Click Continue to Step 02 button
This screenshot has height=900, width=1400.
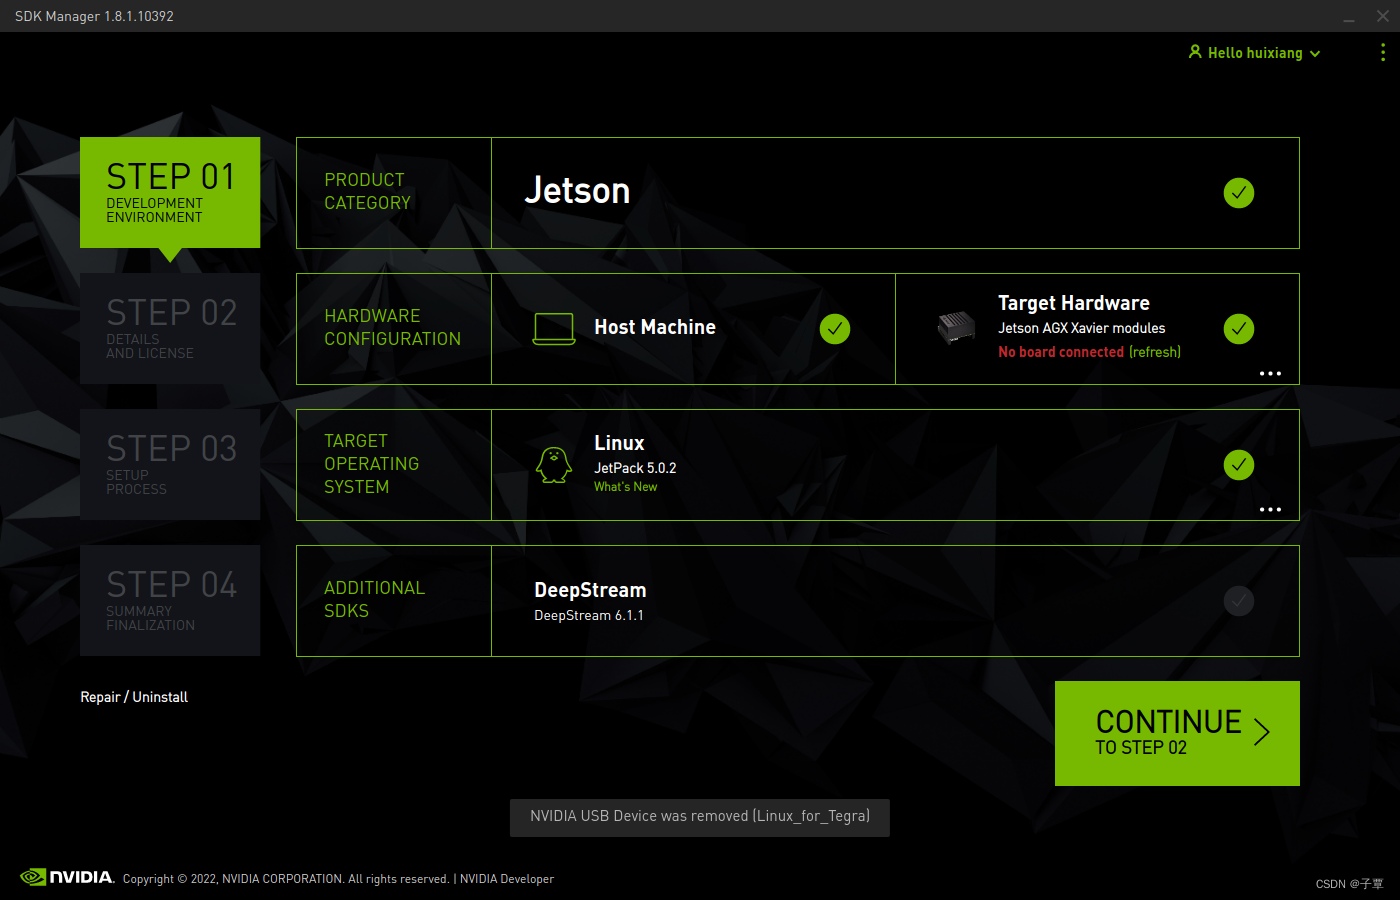[x=1177, y=733]
